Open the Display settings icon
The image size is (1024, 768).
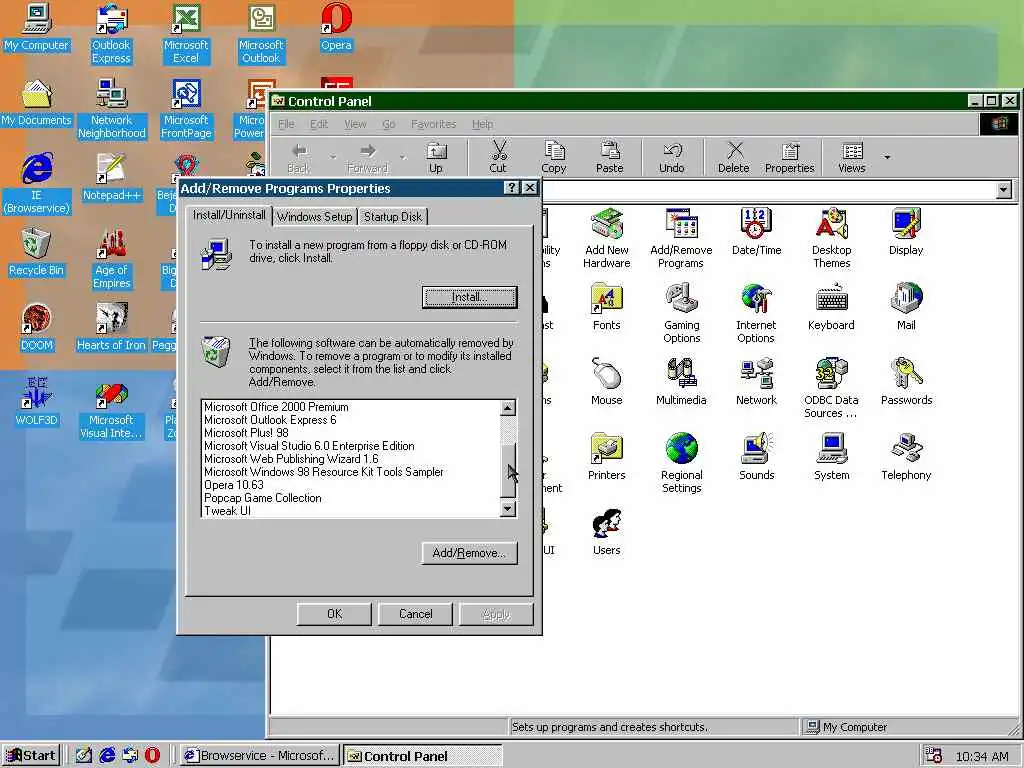(x=906, y=231)
